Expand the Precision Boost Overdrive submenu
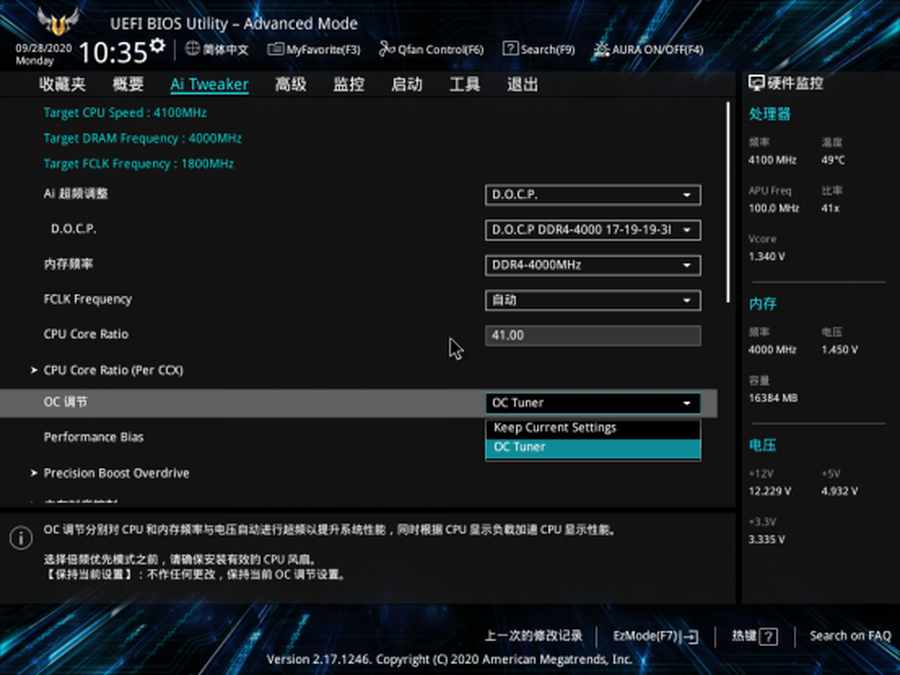Screen dimensions: 900x675 [116, 473]
